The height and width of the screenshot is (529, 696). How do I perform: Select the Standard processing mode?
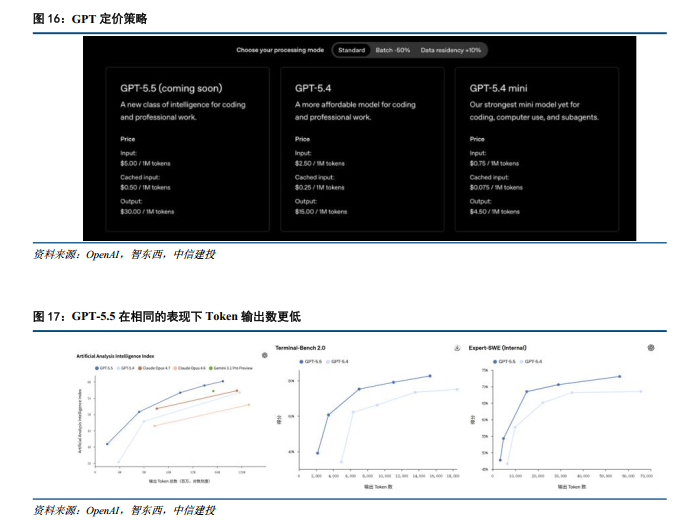[351, 50]
